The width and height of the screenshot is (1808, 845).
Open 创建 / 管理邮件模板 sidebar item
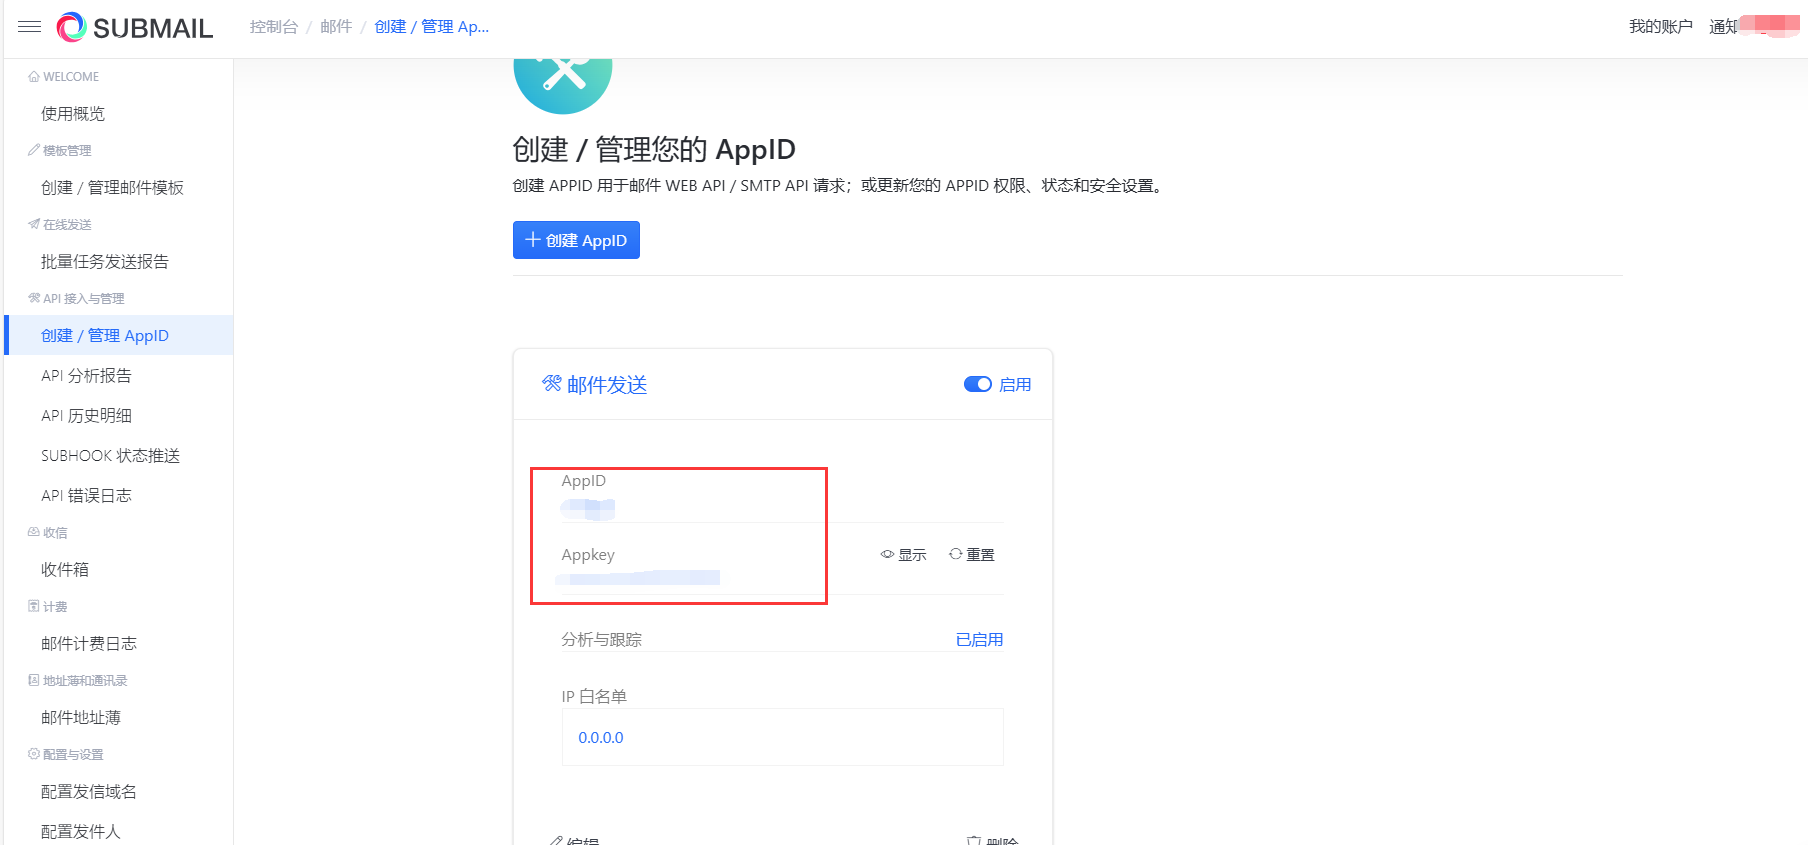click(x=112, y=188)
